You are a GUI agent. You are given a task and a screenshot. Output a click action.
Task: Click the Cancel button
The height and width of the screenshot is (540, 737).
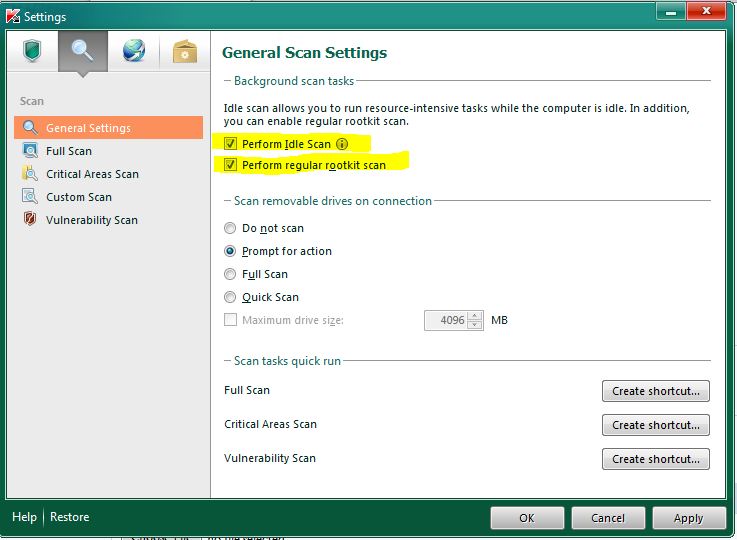608,518
